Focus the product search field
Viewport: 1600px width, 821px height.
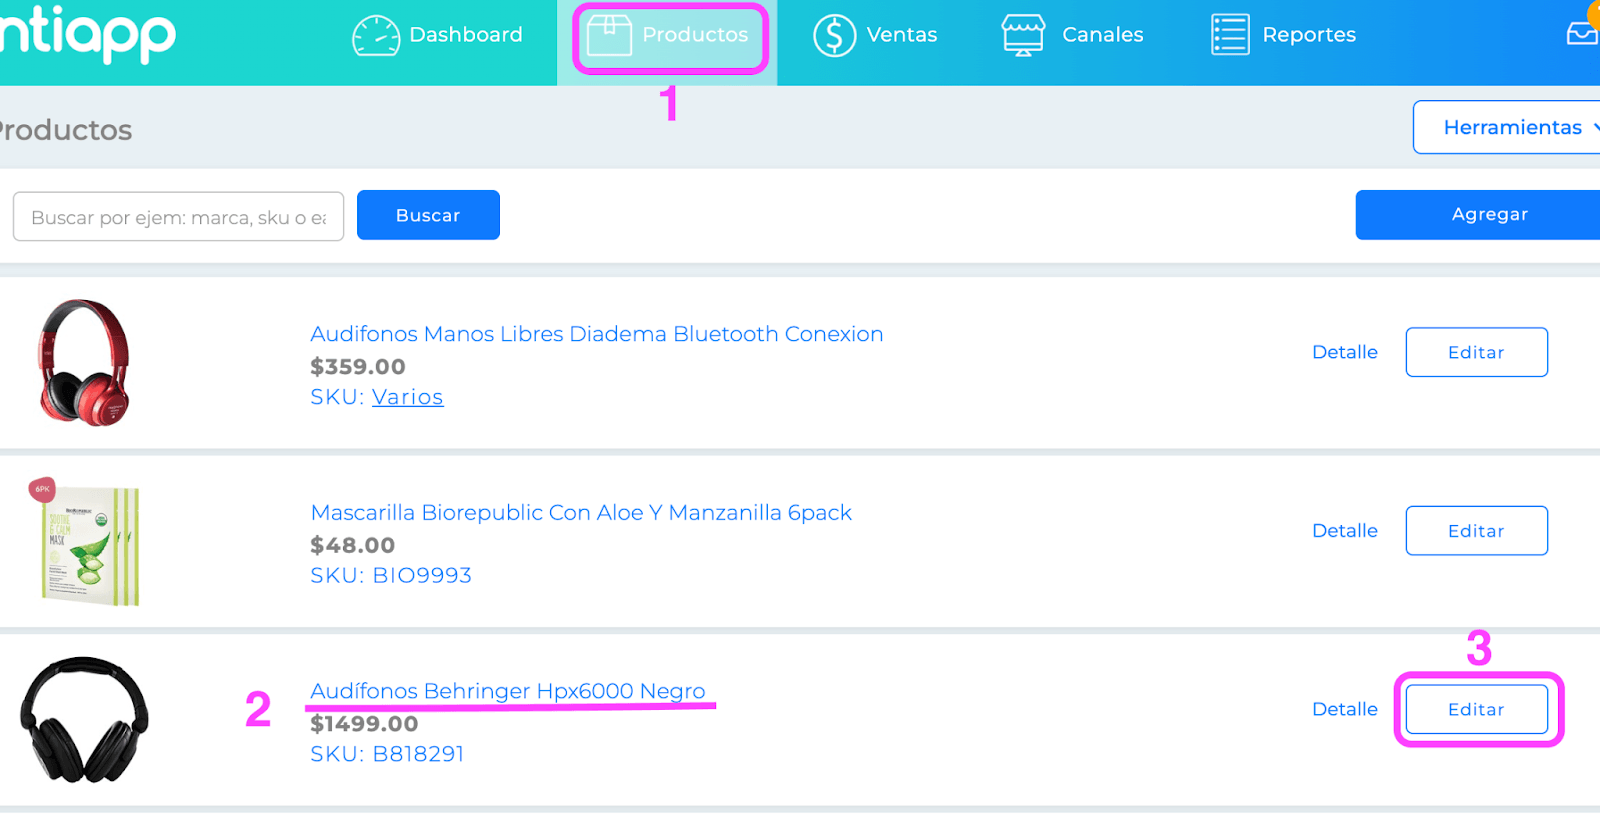click(x=178, y=217)
